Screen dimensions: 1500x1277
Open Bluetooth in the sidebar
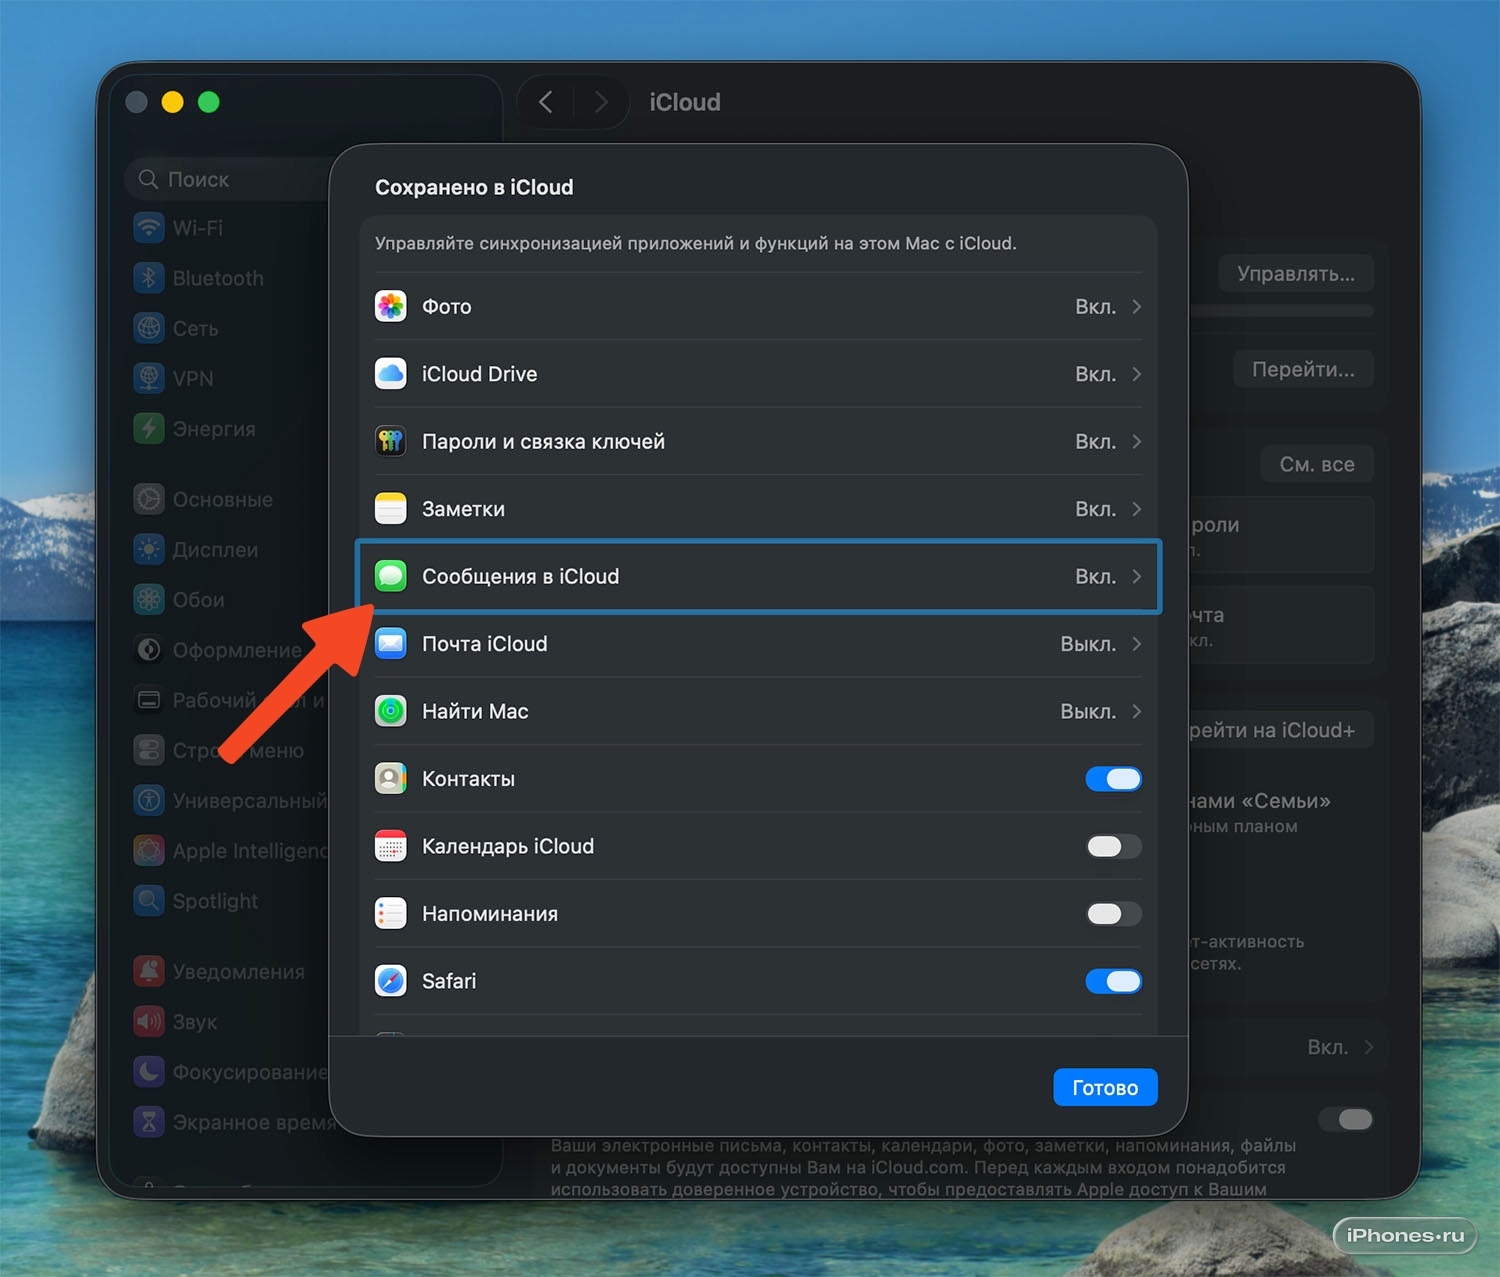(217, 278)
